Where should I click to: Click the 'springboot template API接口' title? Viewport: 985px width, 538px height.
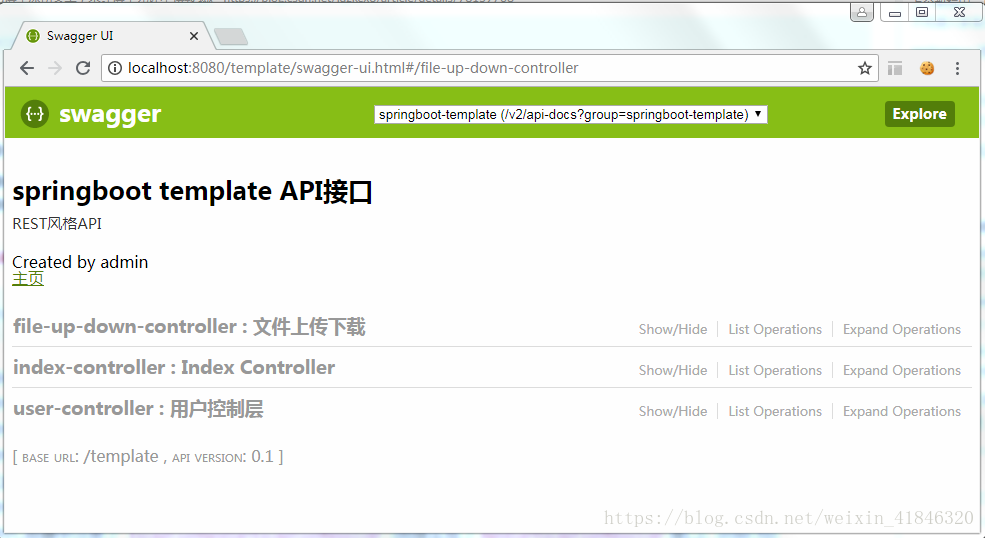[x=193, y=192]
